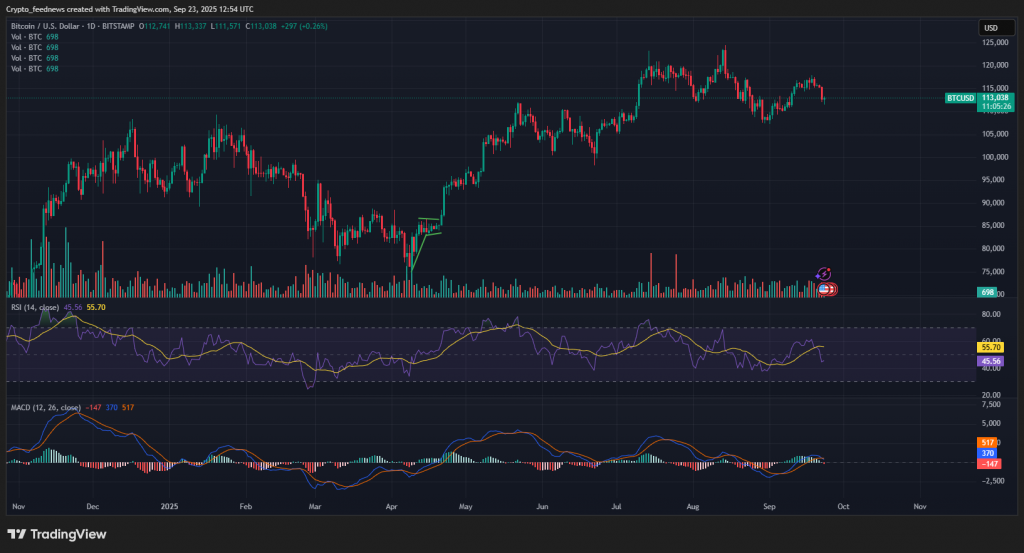Click the yellow 55.70 RSI axis label

pos(992,346)
